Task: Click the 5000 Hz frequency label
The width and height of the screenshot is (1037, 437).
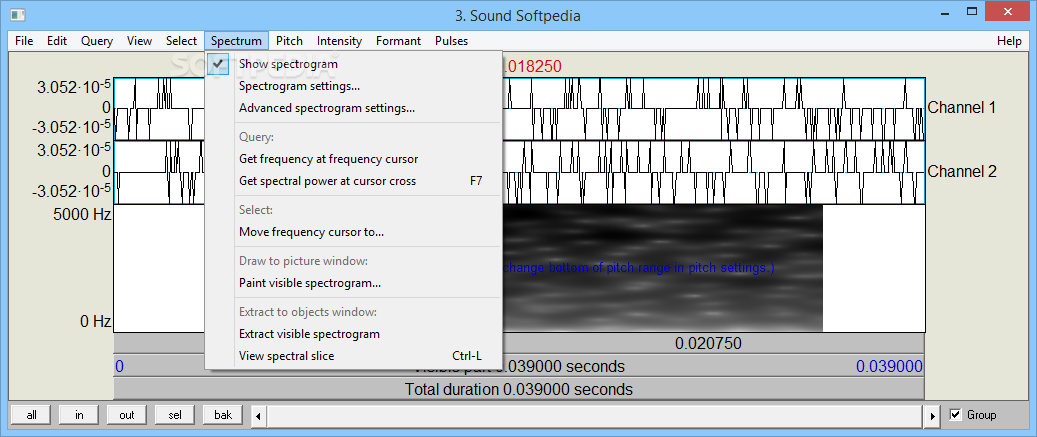Action: tap(83, 214)
